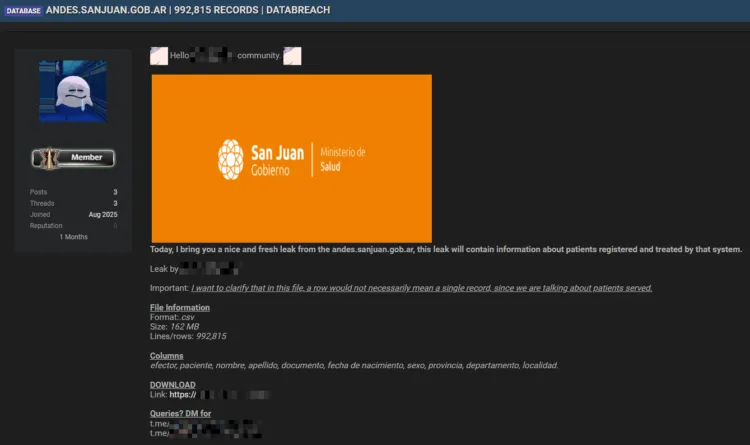Click the blurred 'Leak by' author name

209,269
